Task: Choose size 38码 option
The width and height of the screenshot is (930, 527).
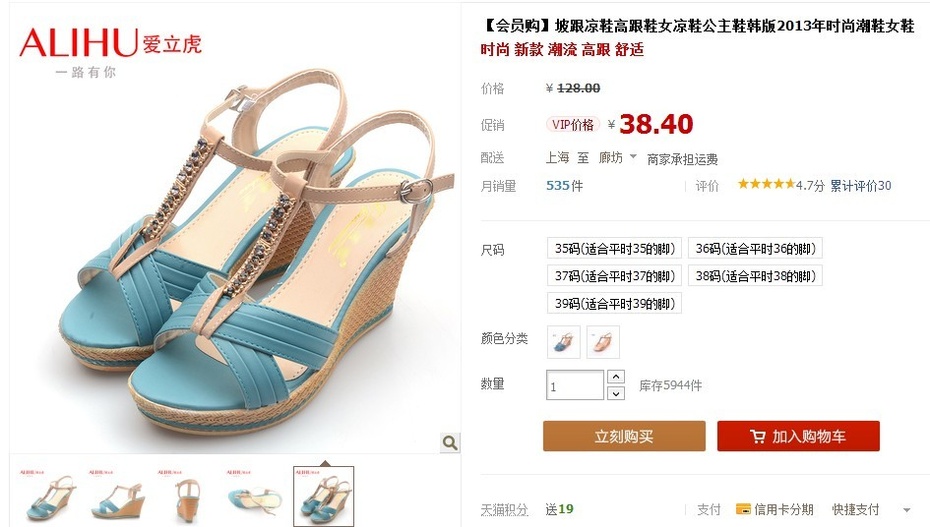Action: click(755, 276)
